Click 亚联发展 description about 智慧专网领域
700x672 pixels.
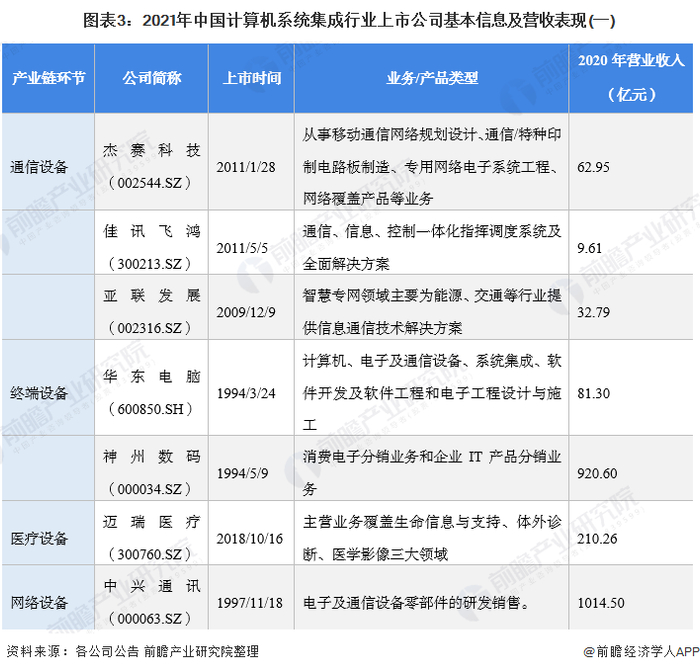click(432, 312)
